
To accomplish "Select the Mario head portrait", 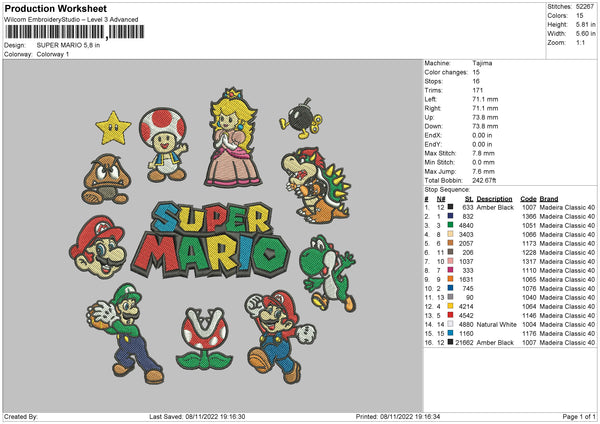I will [98, 247].
